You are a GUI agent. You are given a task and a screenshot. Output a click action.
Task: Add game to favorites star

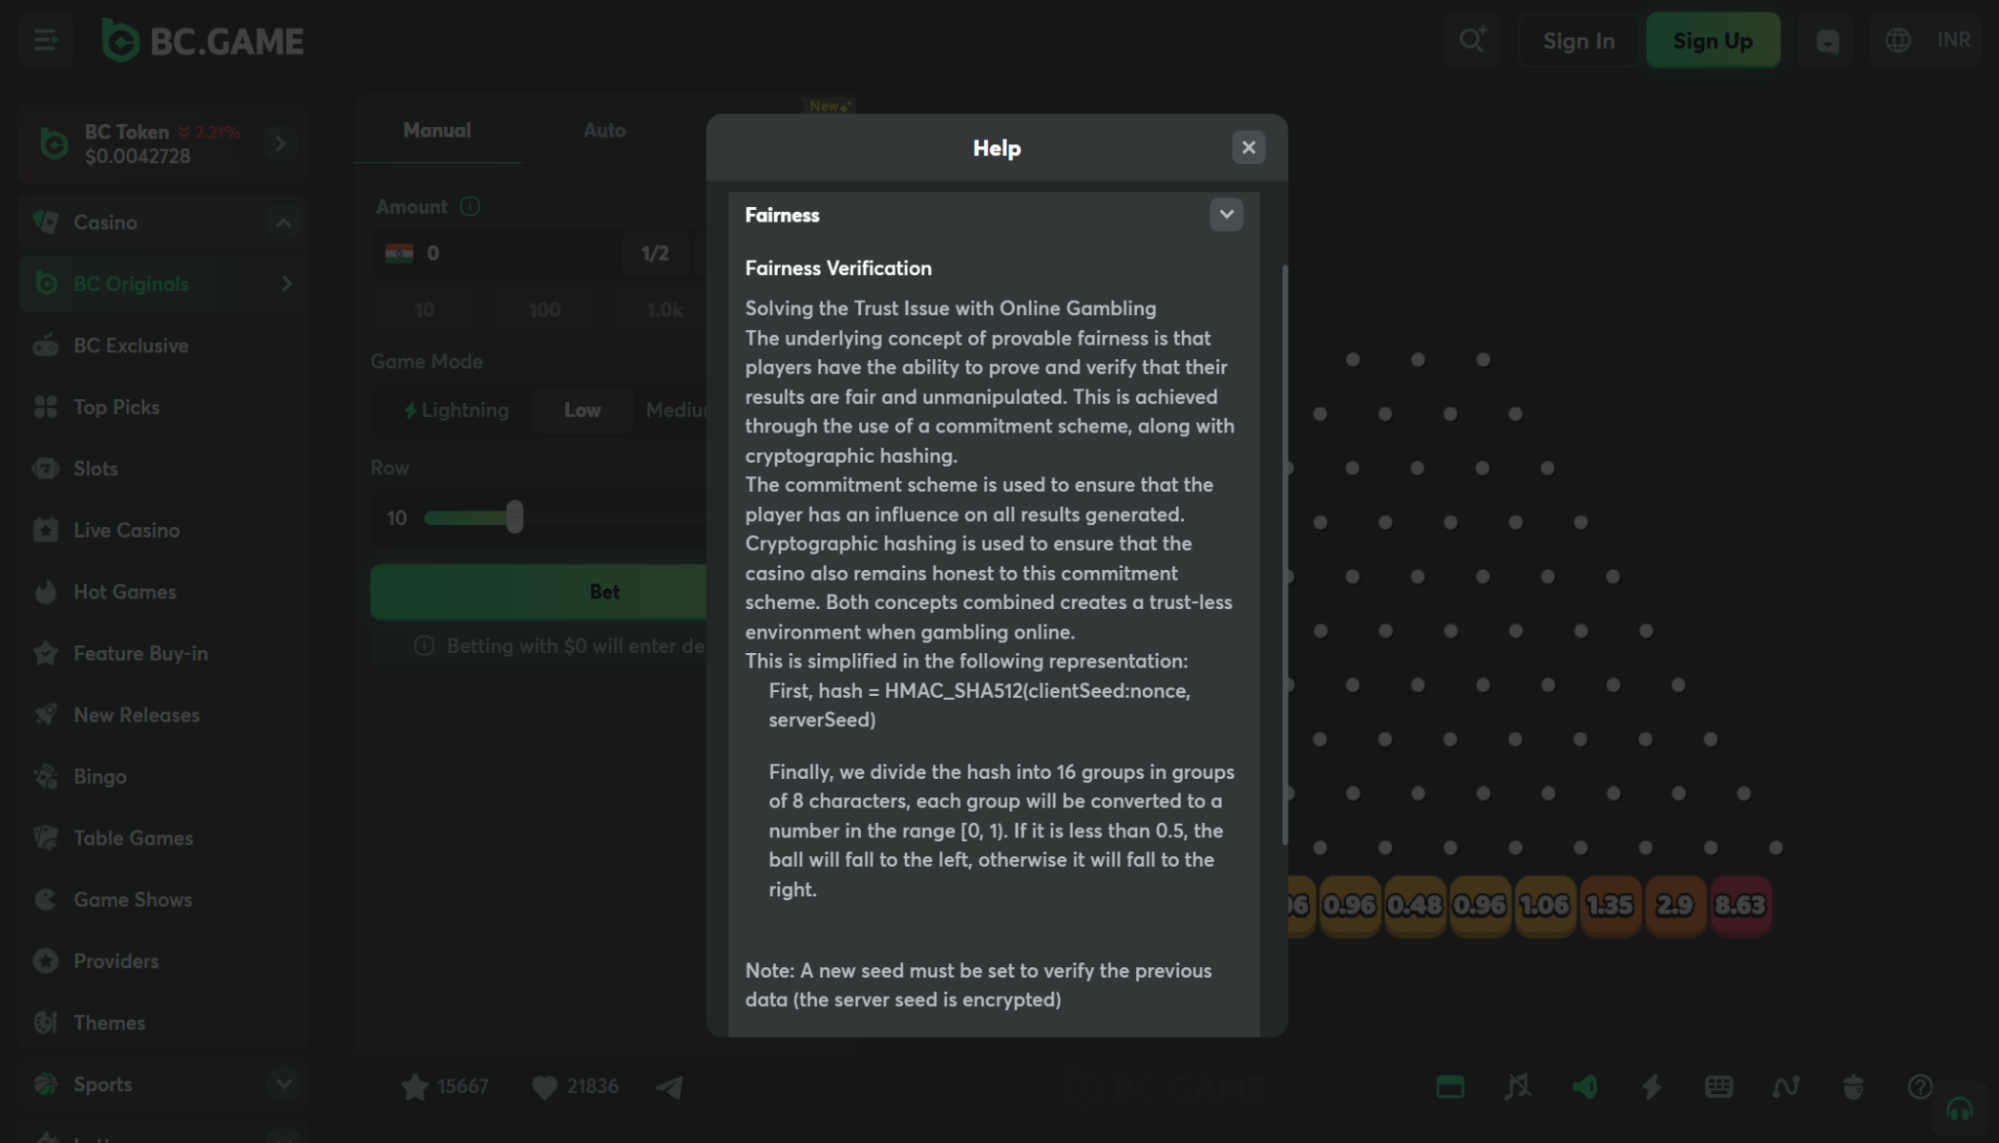pyautogui.click(x=414, y=1086)
